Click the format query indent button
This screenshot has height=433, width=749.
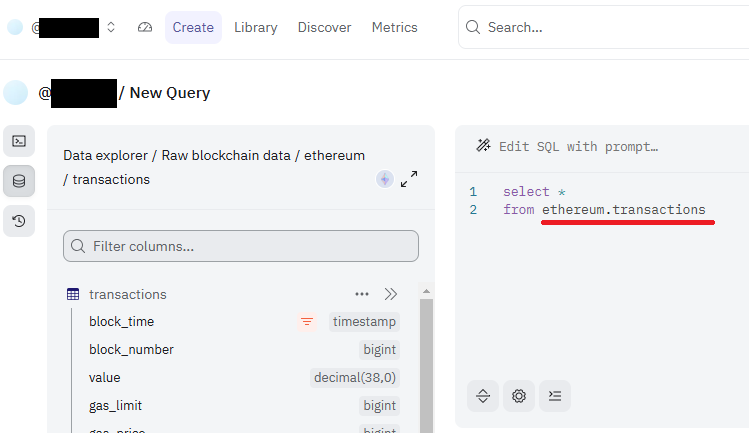coord(555,396)
